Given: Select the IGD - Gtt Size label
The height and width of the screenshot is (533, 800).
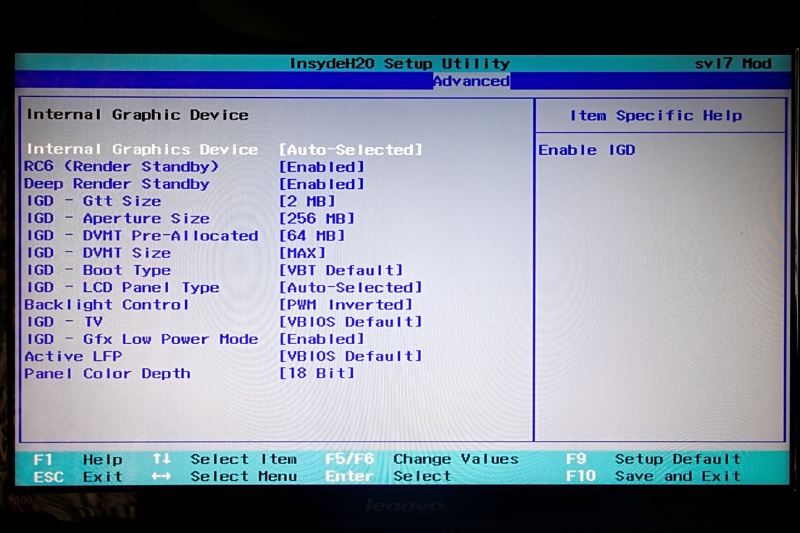Looking at the screenshot, I should (94, 201).
